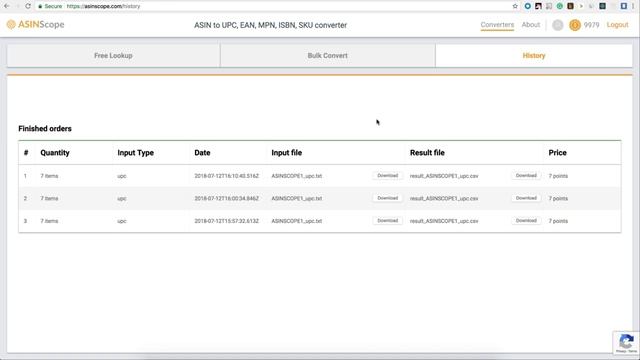Click date 2018-07-12T16:00:34.846Z

pyautogui.click(x=227, y=198)
